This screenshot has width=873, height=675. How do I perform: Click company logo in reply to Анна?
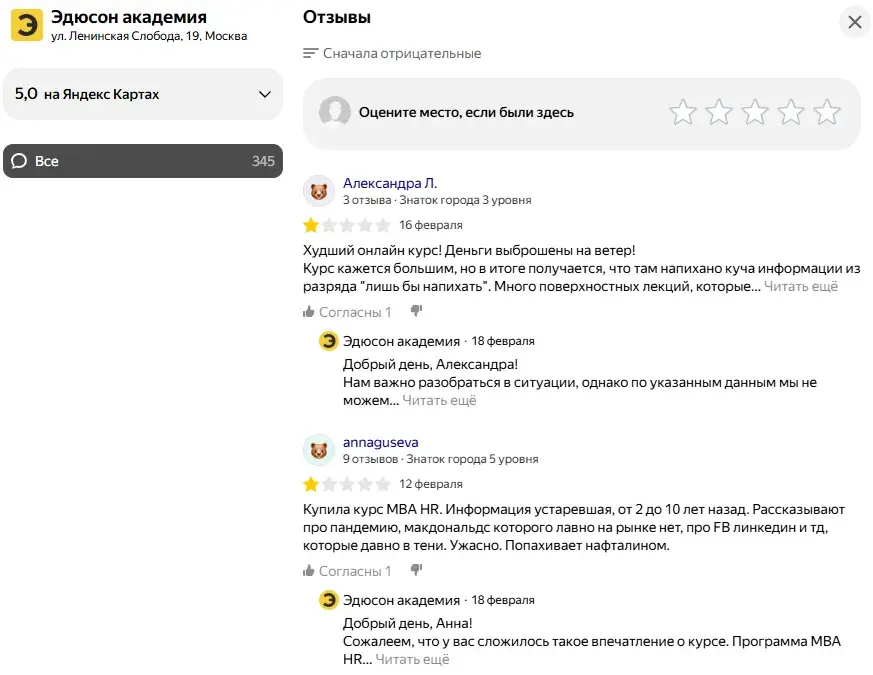[328, 600]
